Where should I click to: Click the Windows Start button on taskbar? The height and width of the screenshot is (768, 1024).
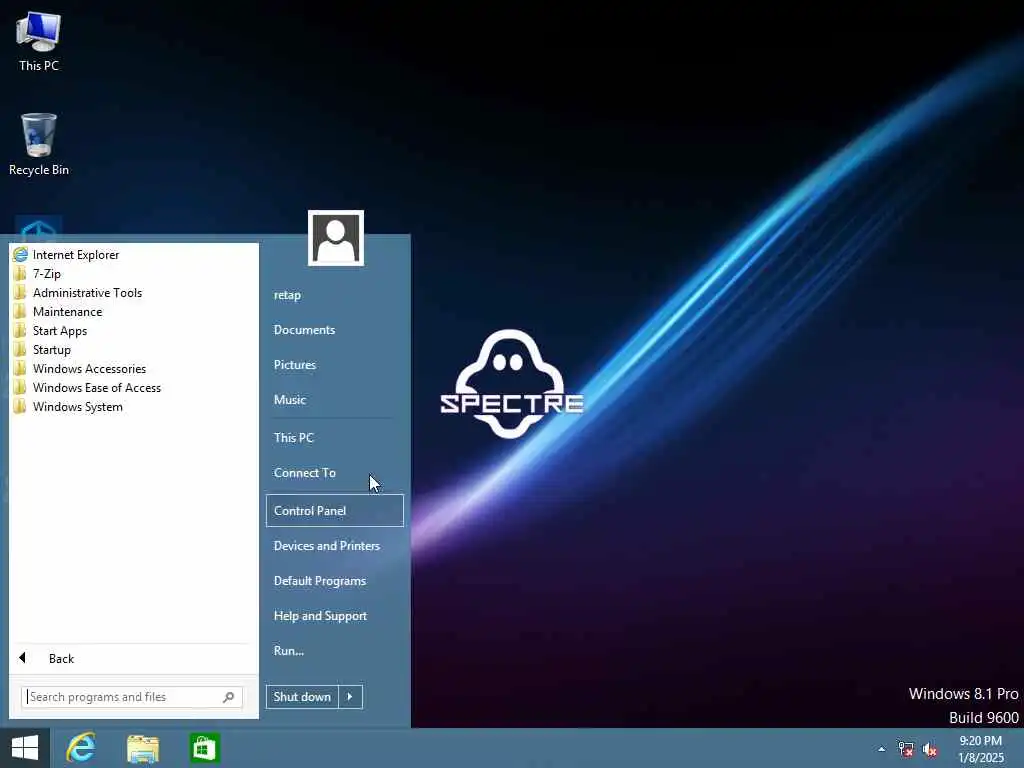point(25,748)
